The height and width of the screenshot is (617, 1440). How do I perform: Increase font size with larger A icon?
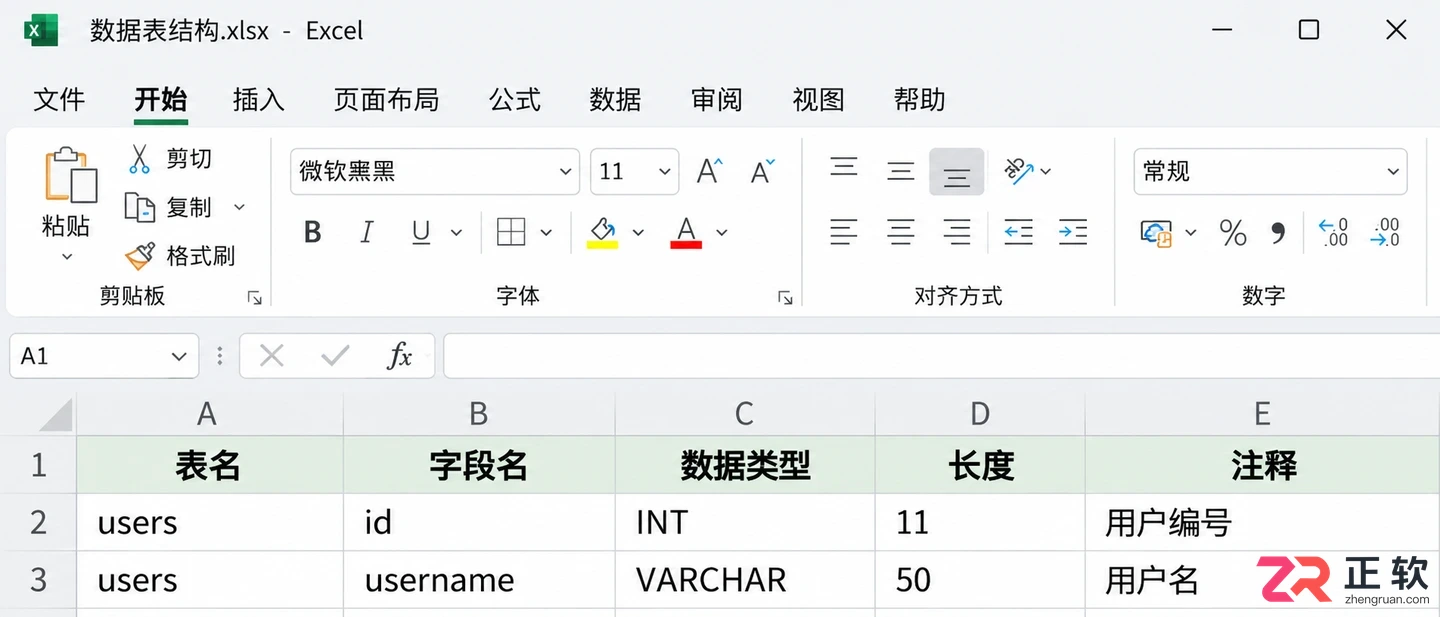pos(709,171)
